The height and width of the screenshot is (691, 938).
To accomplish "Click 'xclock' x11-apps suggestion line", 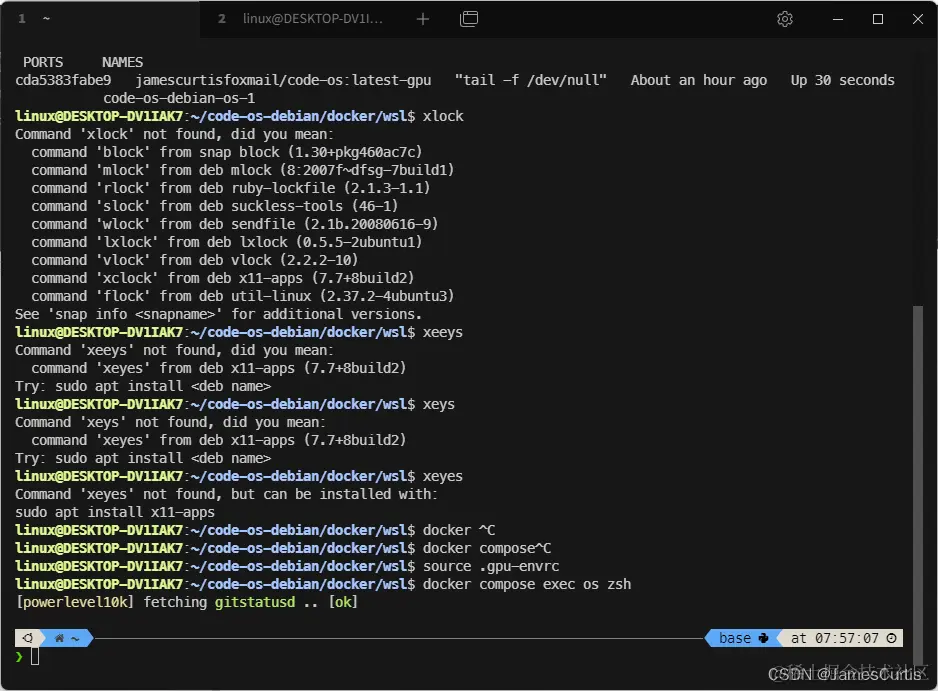I will pyautogui.click(x=223, y=278).
